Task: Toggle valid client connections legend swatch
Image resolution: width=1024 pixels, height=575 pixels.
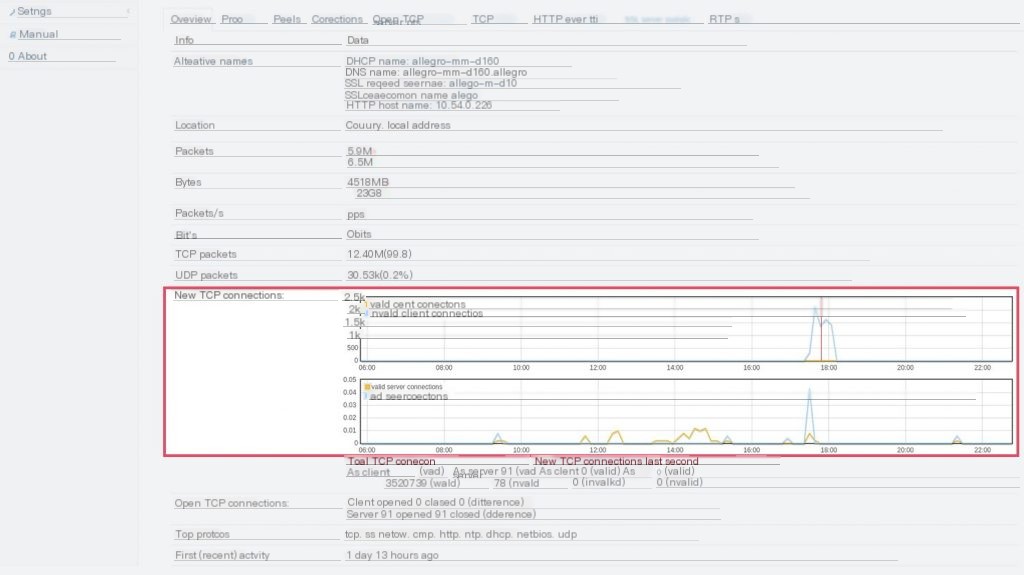Action: click(x=366, y=304)
